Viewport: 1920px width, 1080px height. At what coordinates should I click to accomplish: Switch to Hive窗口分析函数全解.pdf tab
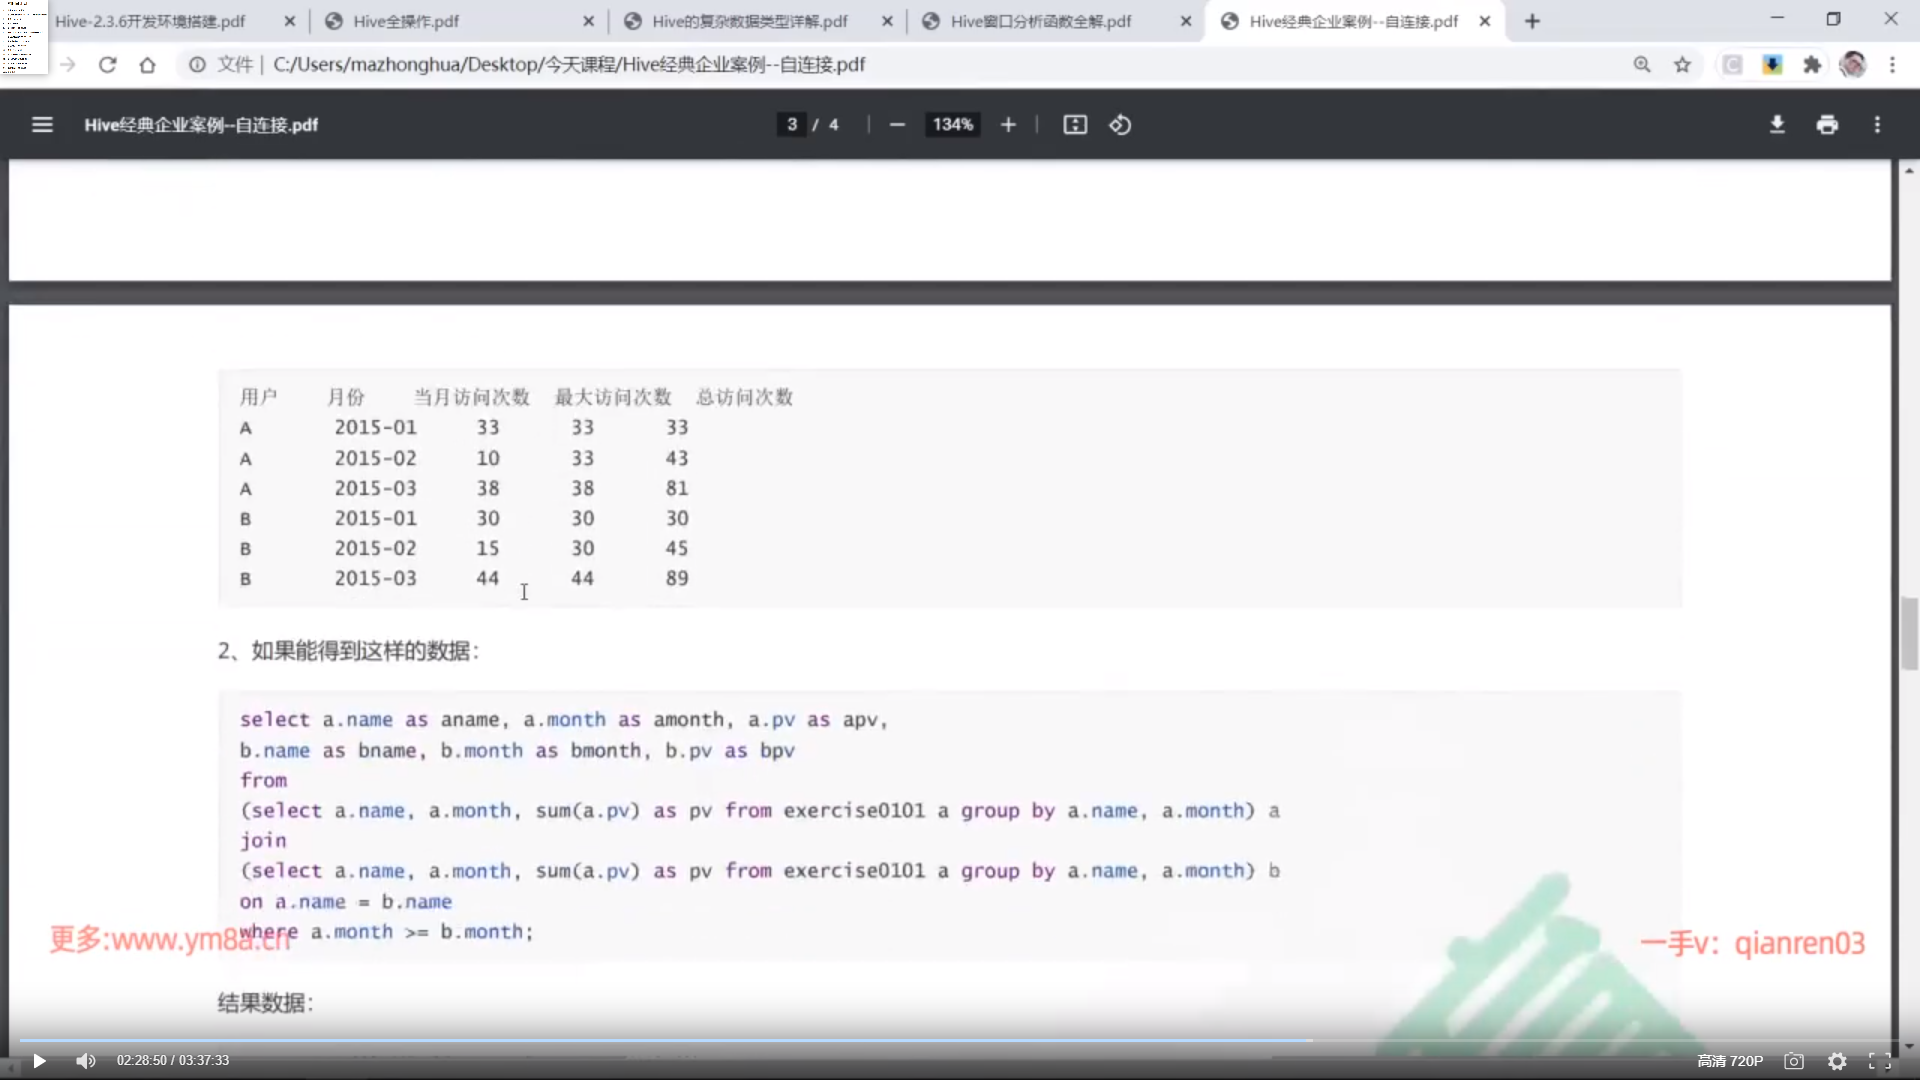coord(1040,21)
